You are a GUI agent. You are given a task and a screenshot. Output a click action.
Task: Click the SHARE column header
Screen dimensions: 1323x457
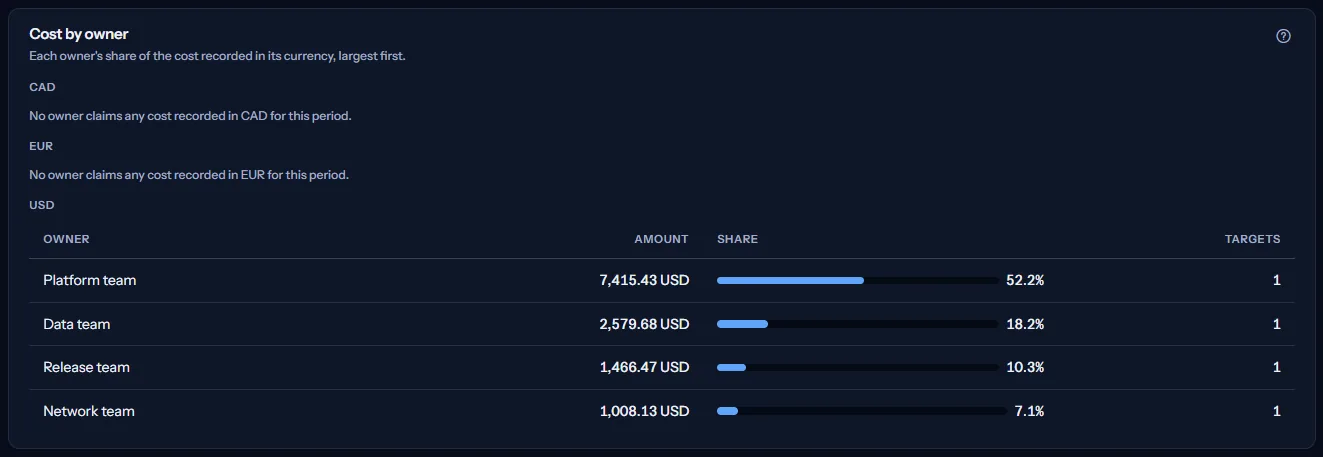click(737, 239)
